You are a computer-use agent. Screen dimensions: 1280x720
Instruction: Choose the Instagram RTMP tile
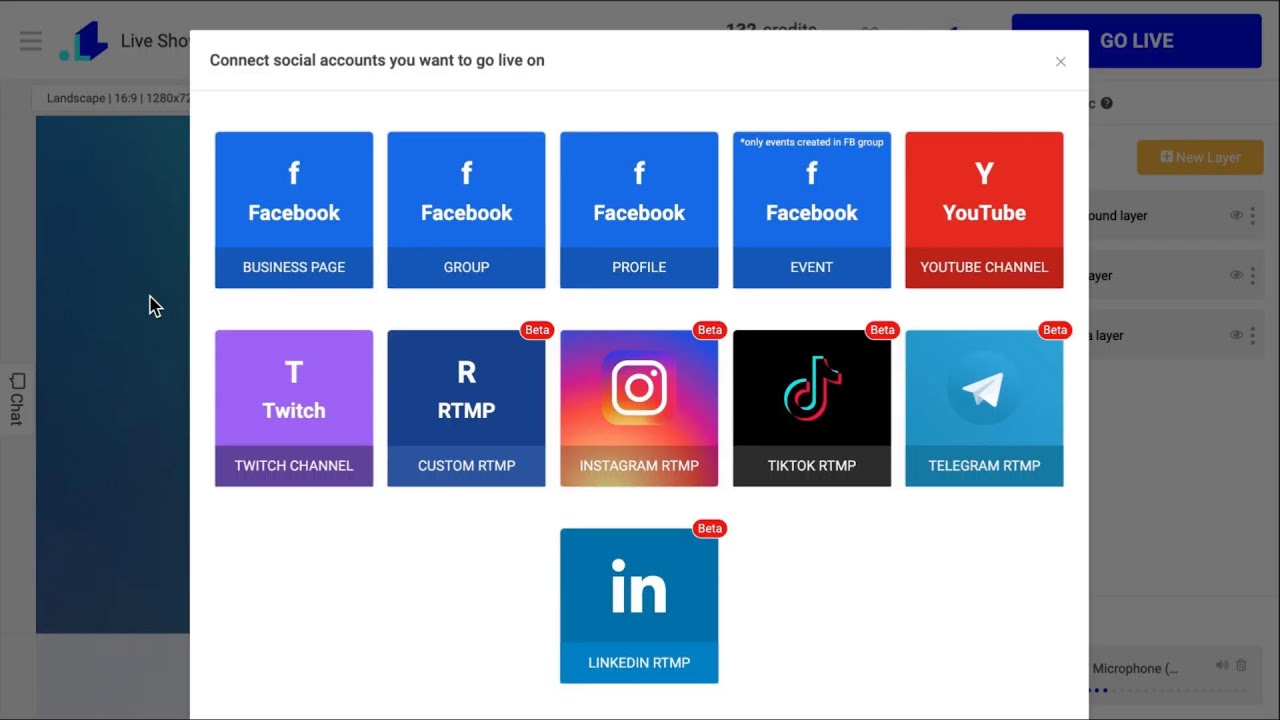click(x=639, y=408)
